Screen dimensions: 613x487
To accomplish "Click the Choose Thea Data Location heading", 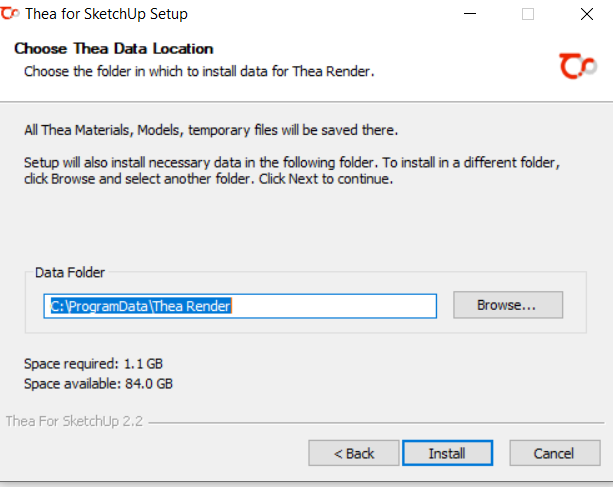I will 114,49.
